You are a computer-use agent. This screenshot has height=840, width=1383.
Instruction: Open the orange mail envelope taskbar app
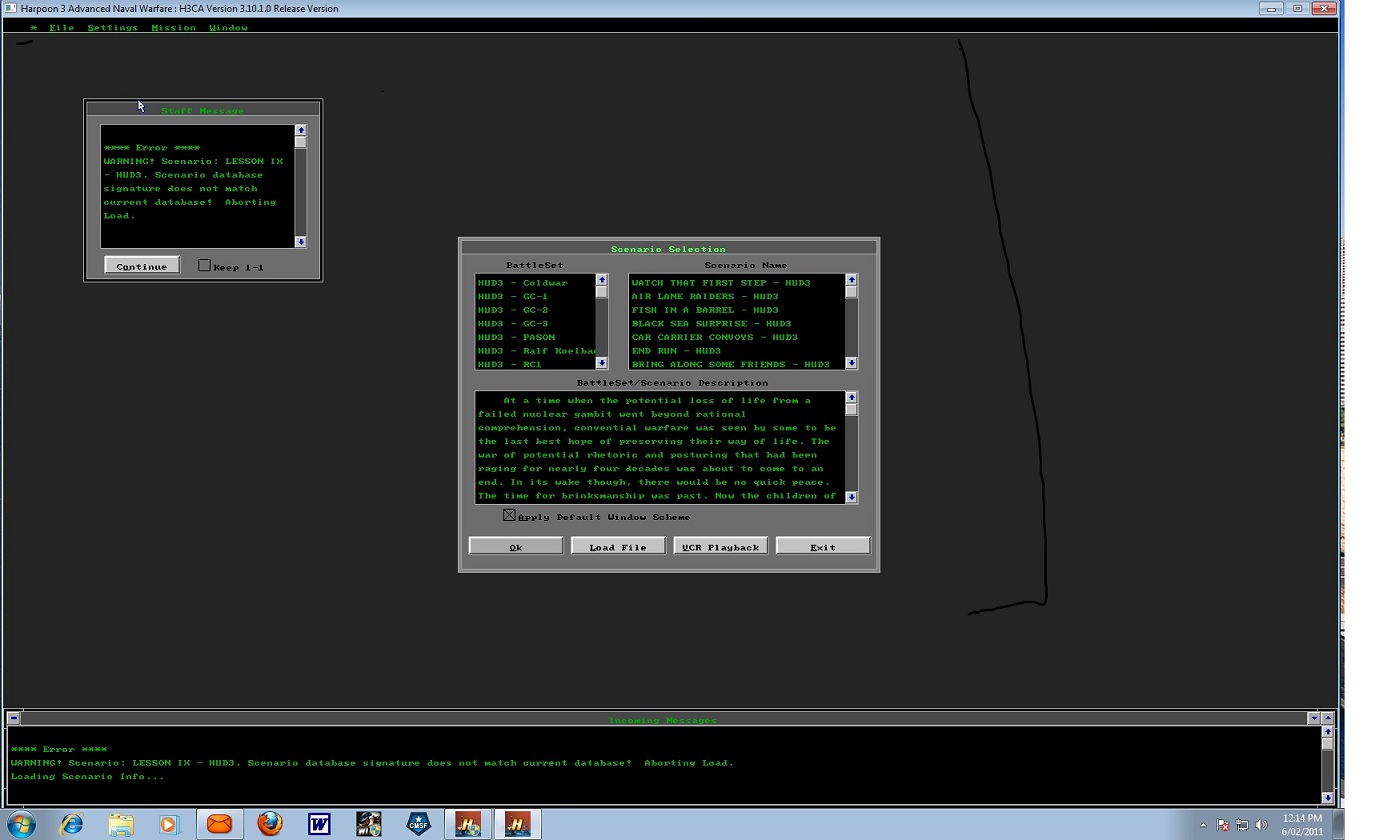tap(220, 824)
